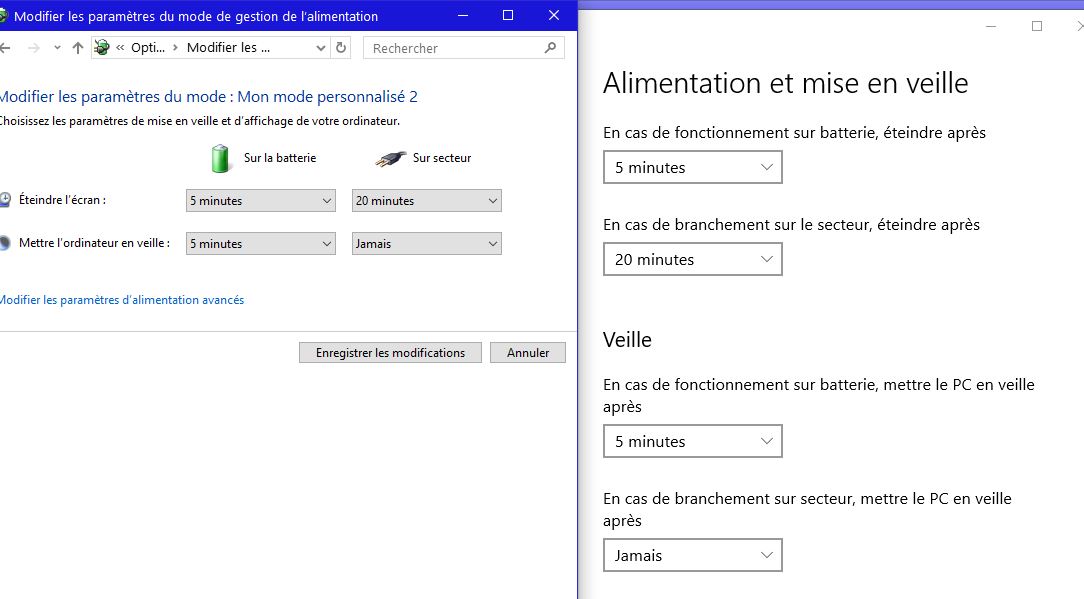Close the power plan settings window
The height and width of the screenshot is (599, 1084).
pyautogui.click(x=554, y=15)
